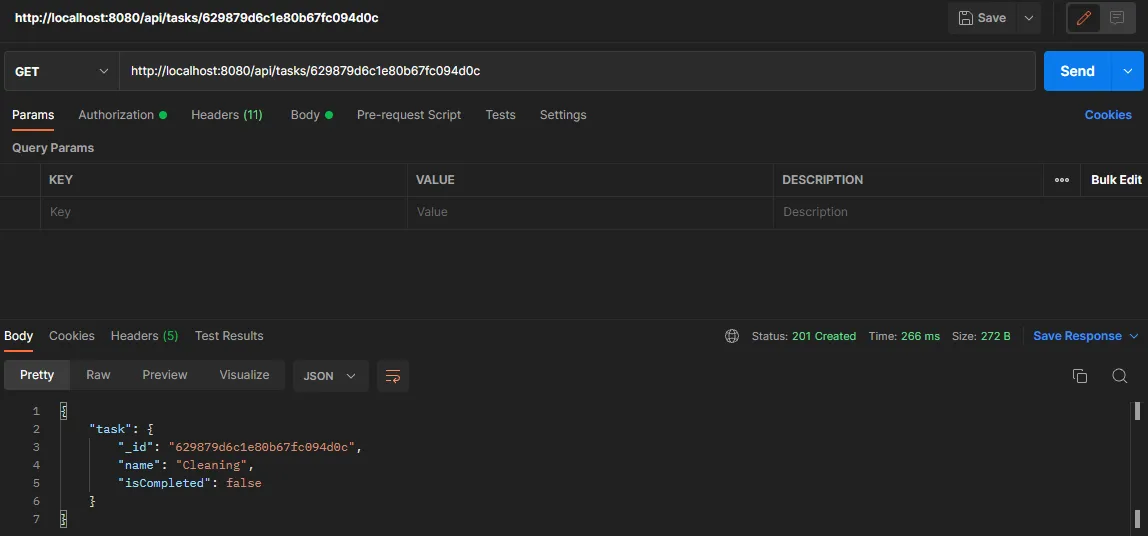Select the Params tab
The image size is (1148, 536).
33,115
